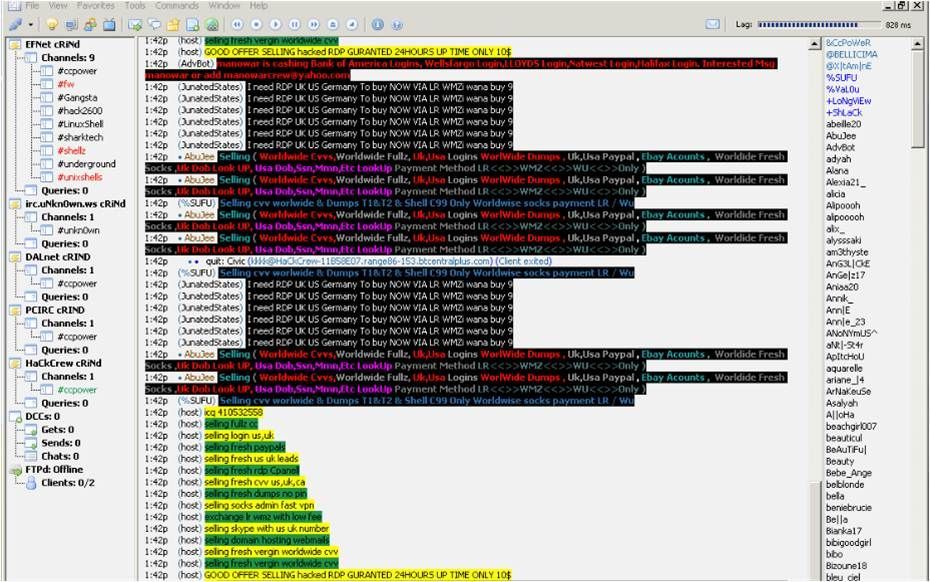Open the File menu

[x=32, y=5]
